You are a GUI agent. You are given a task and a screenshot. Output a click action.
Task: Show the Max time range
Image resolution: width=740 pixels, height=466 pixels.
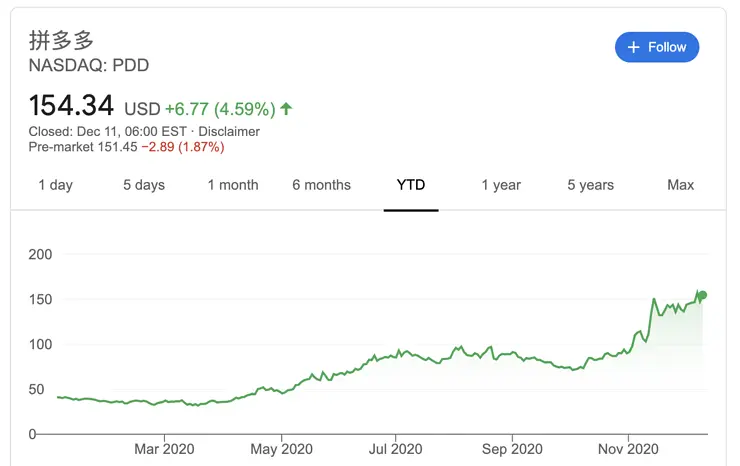click(681, 185)
